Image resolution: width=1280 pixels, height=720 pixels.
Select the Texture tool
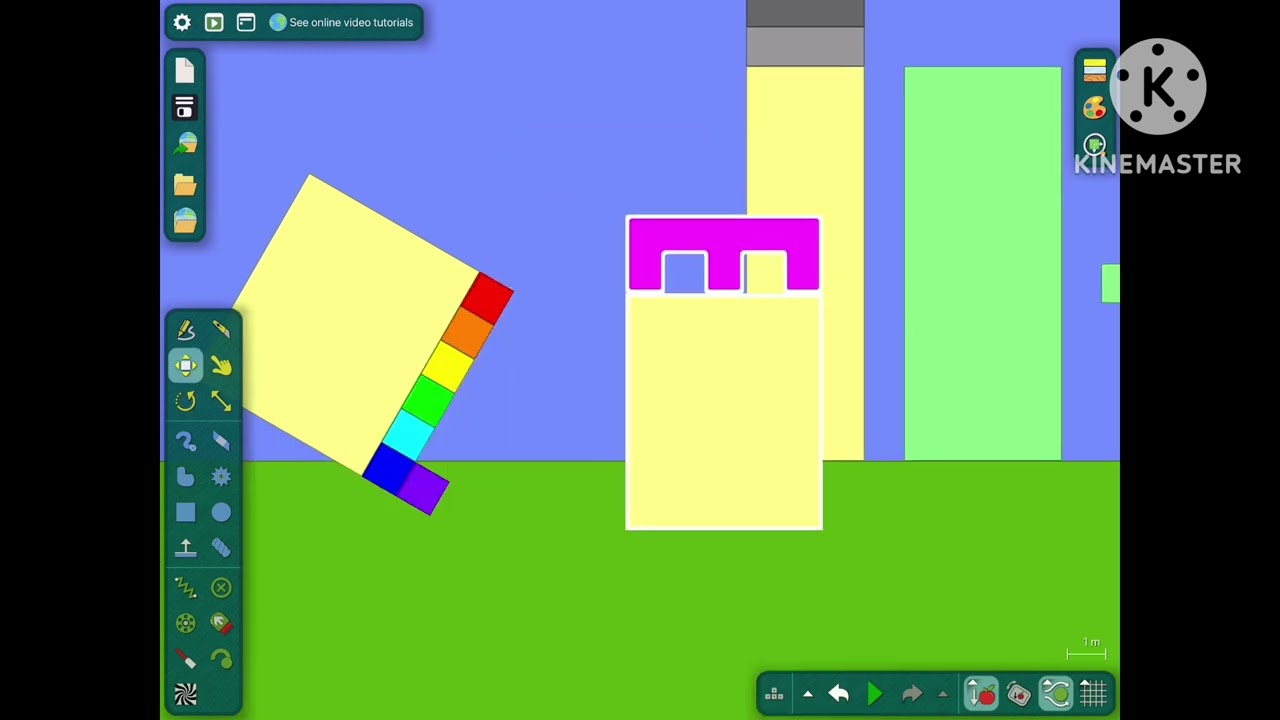click(186, 694)
